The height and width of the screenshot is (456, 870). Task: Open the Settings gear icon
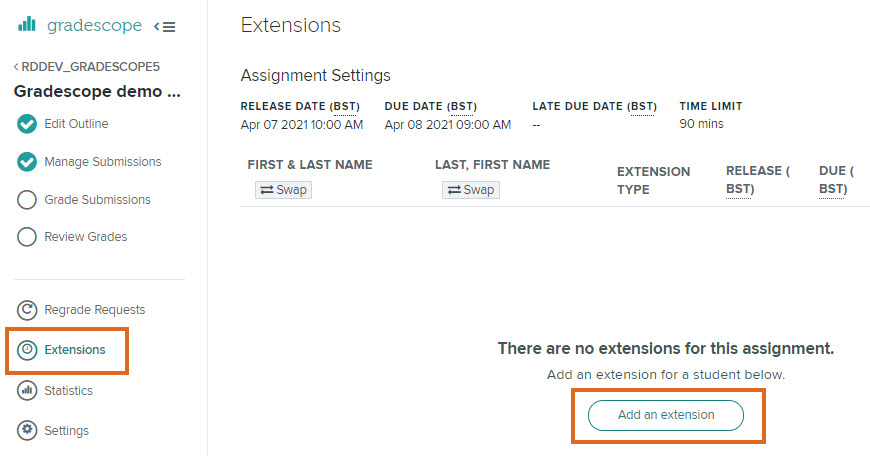click(28, 431)
